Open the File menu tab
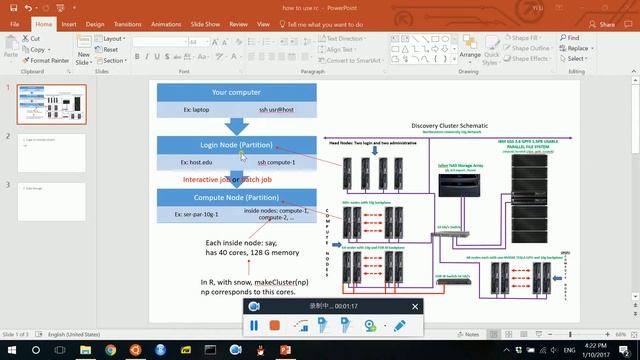The image size is (640, 360). click(x=15, y=24)
